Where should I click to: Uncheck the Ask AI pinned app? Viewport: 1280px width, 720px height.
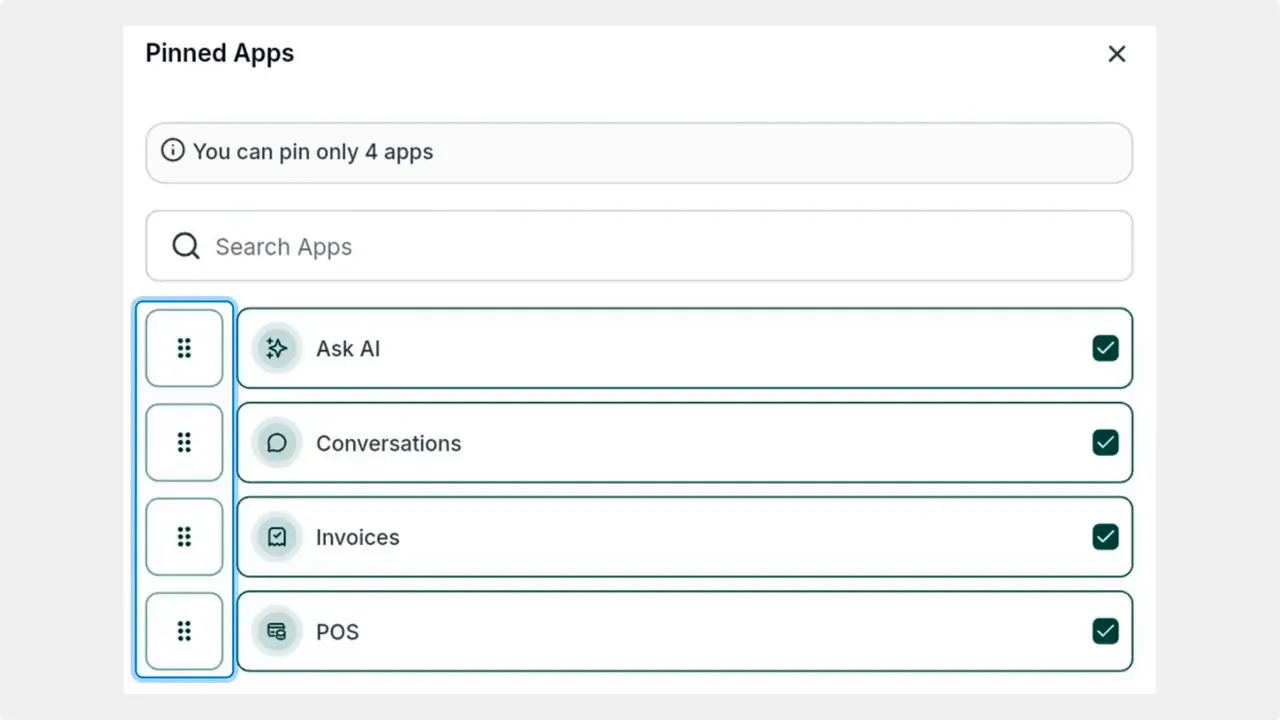[1105, 348]
